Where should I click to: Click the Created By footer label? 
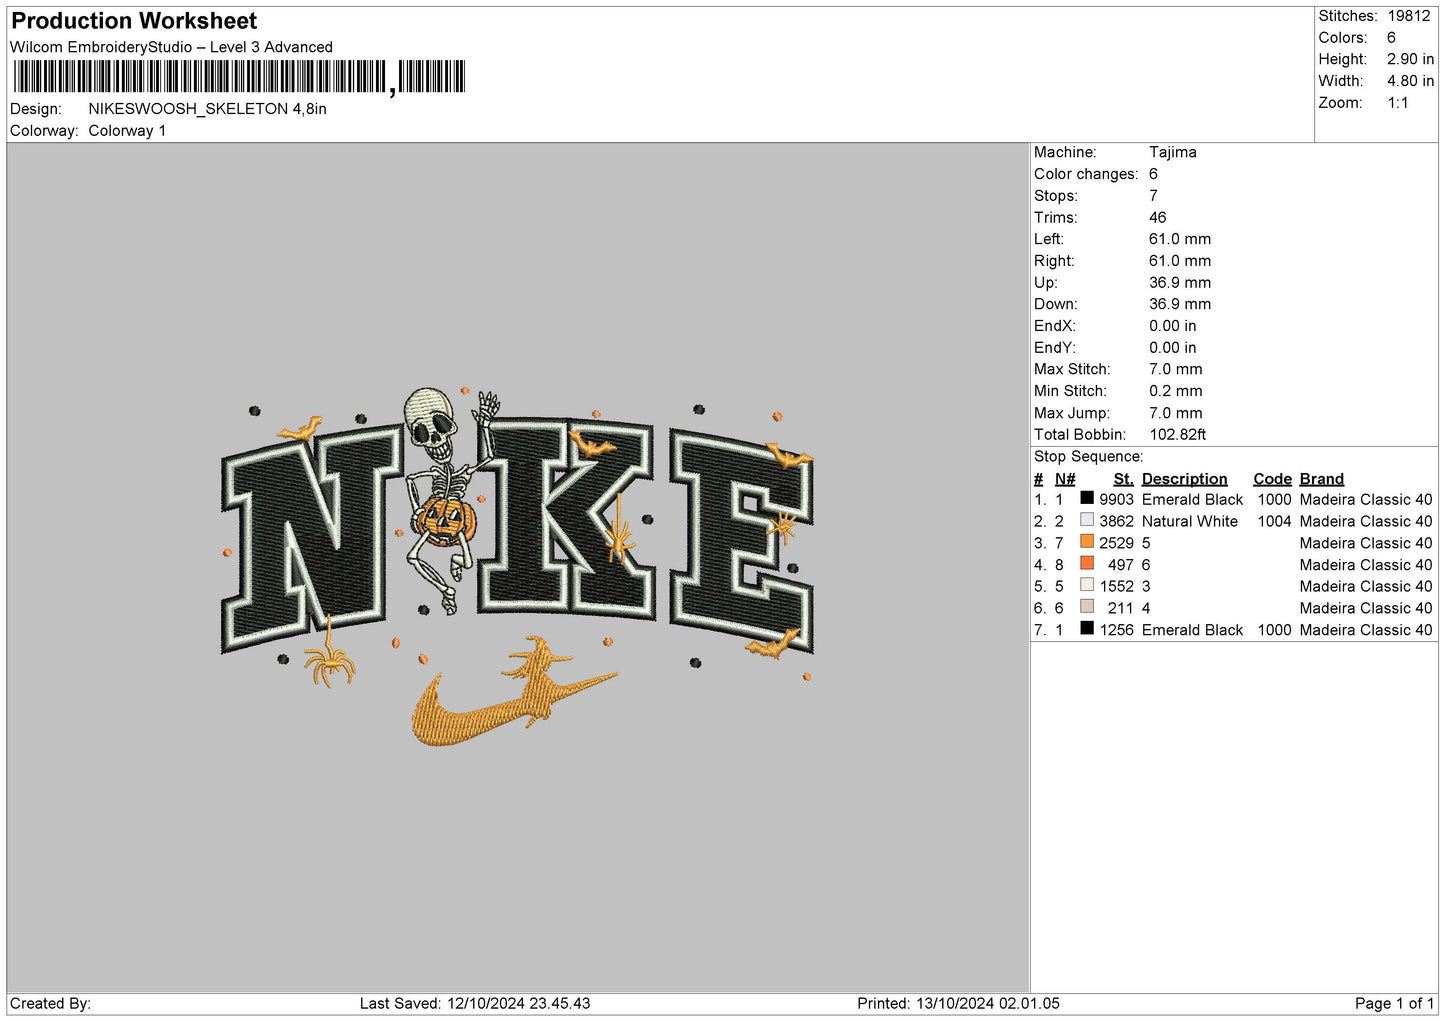50,1004
